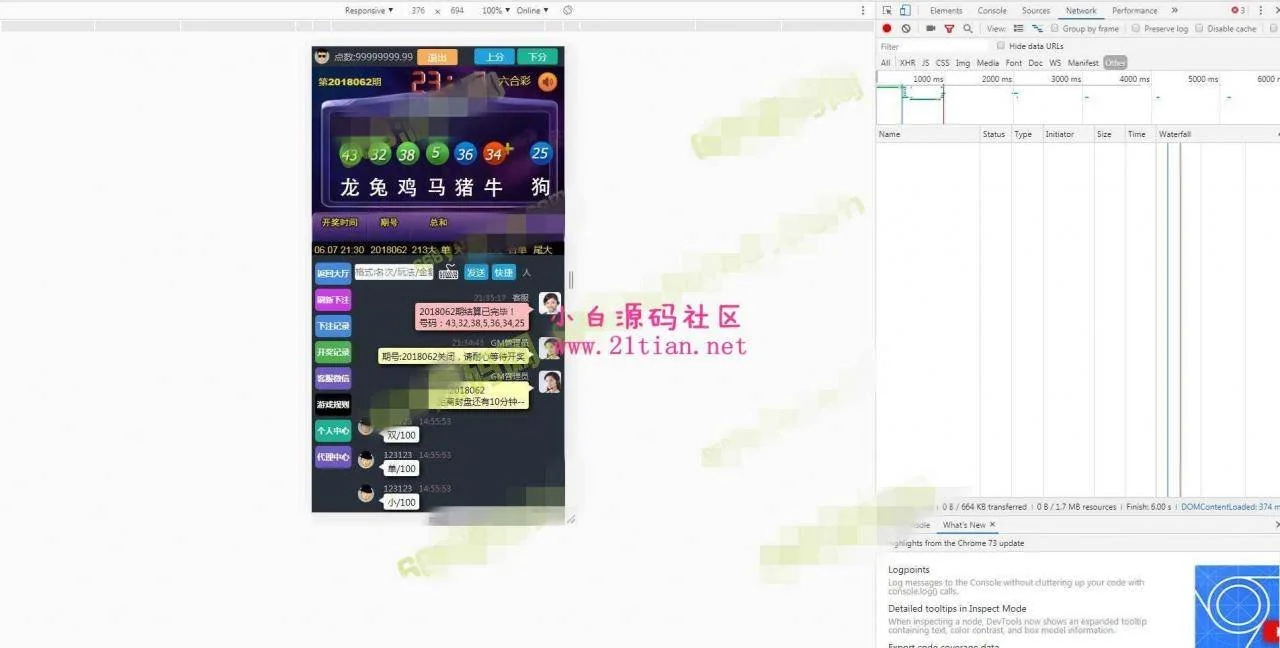Clear the network log with the clear icon
Viewport: 1280px width, 648px height.
point(906,29)
